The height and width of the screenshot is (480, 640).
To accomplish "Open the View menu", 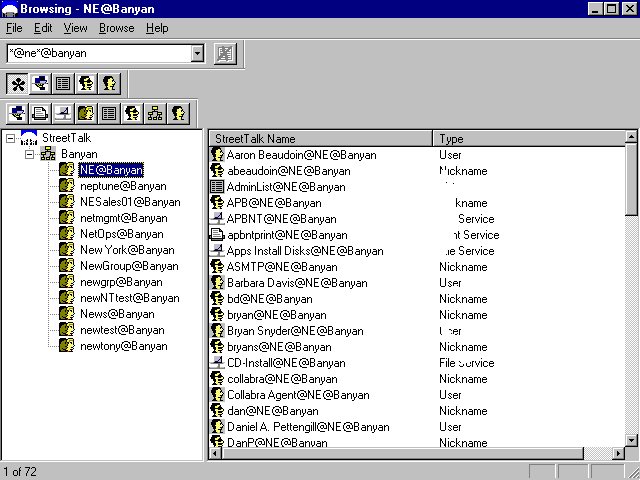I will click(76, 28).
